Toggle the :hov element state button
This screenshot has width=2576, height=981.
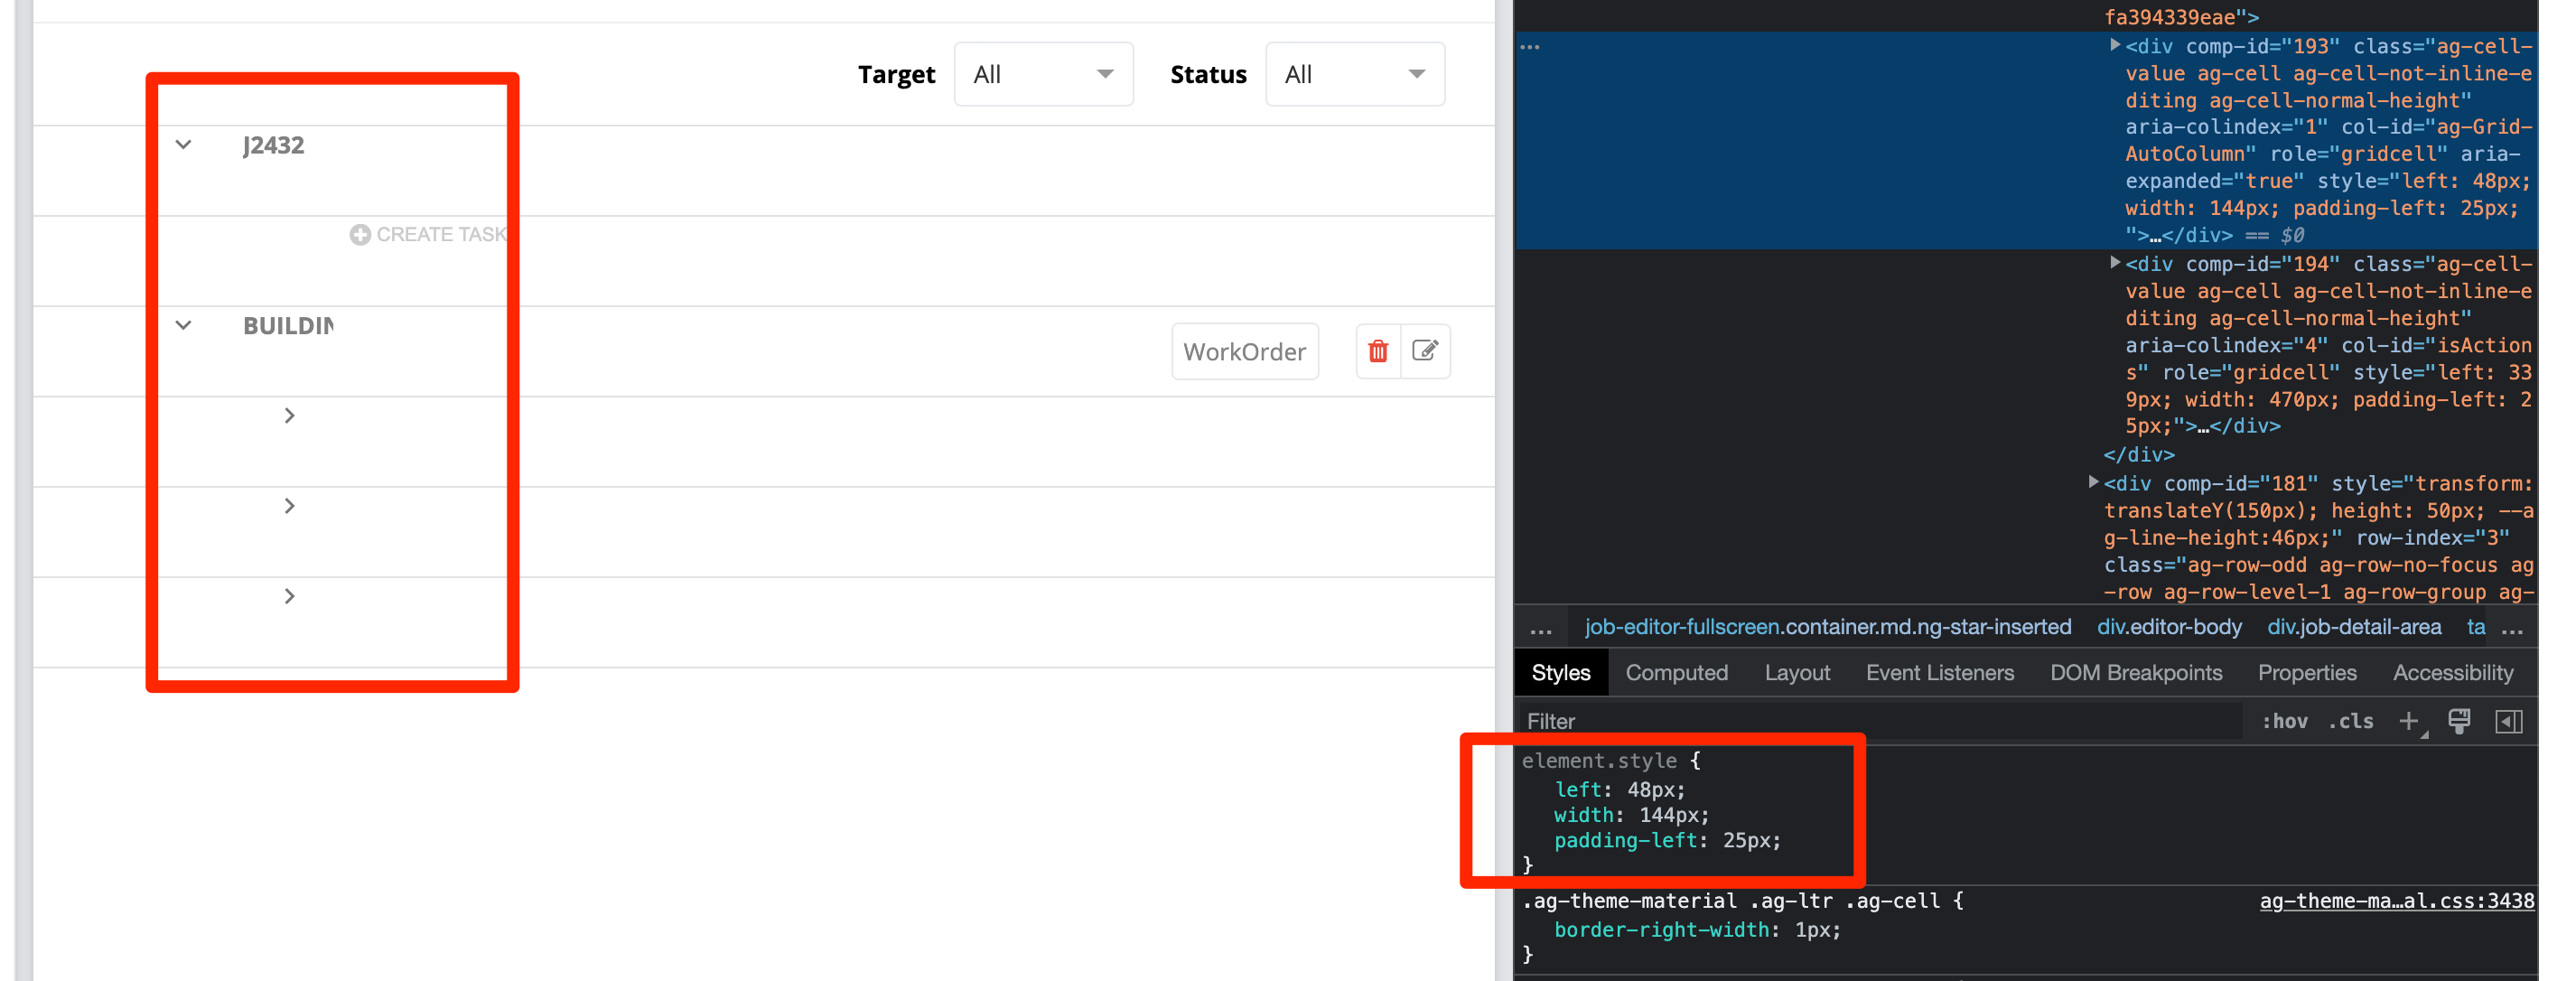click(x=2284, y=721)
